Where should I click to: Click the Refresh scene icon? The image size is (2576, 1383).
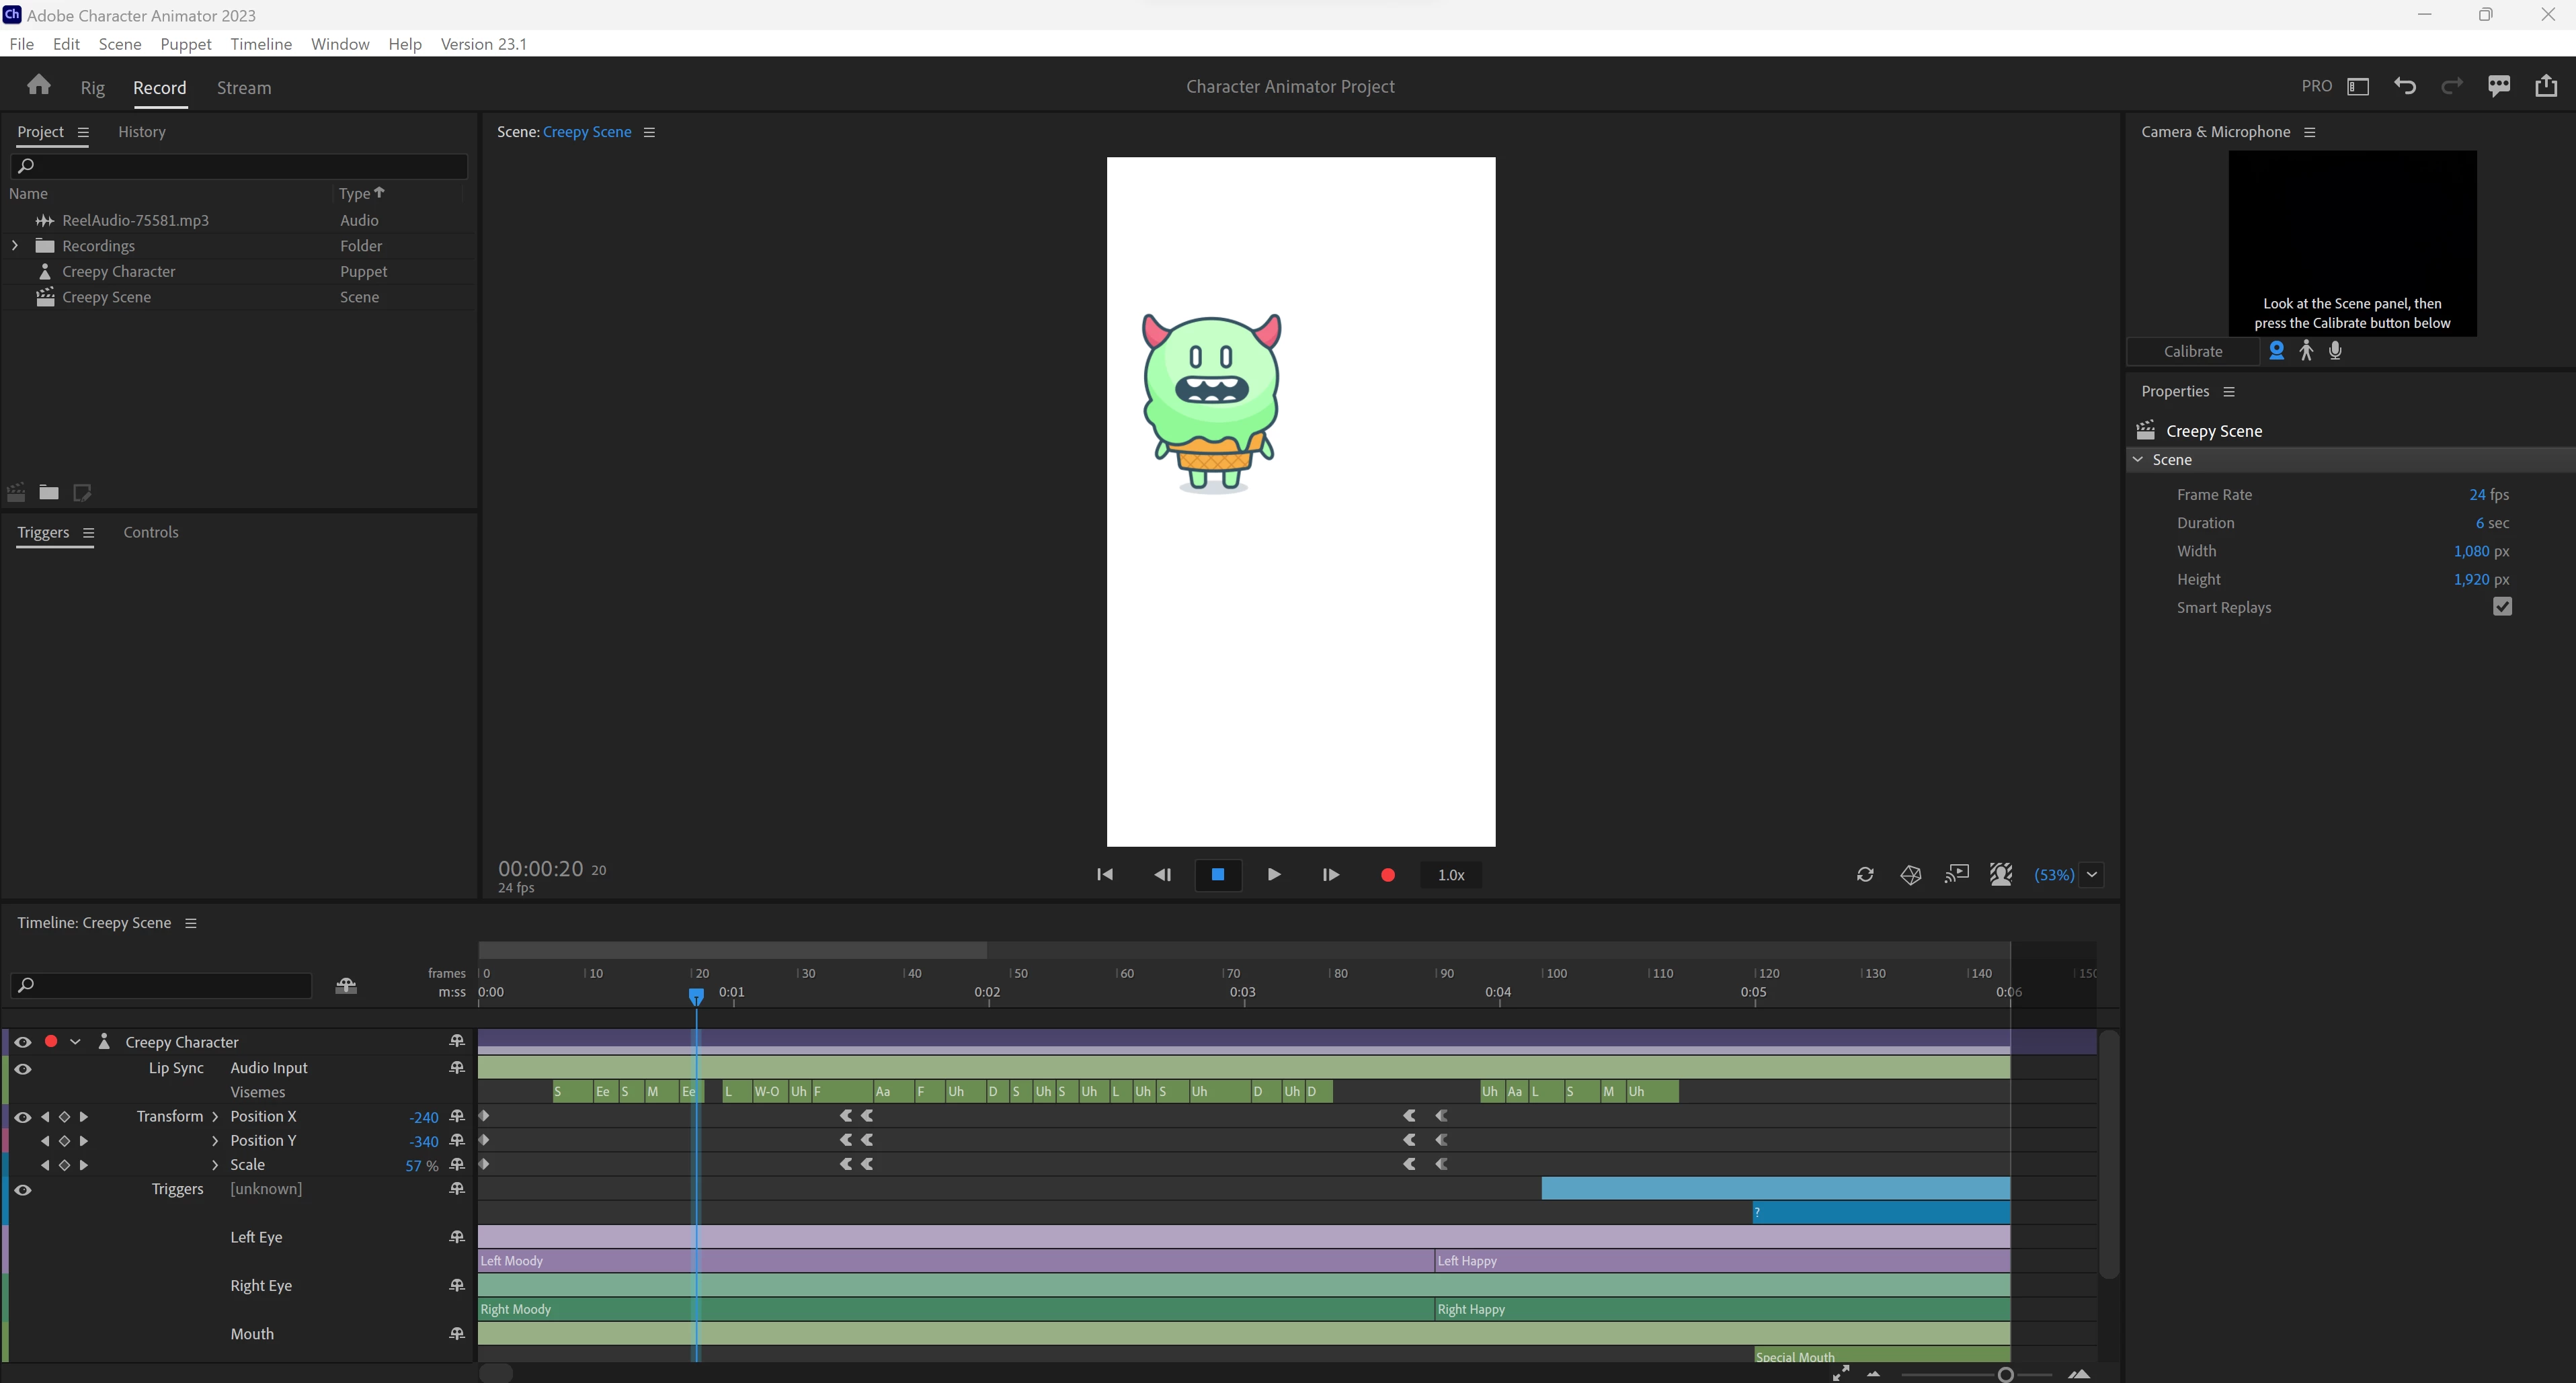pyautogui.click(x=1865, y=875)
